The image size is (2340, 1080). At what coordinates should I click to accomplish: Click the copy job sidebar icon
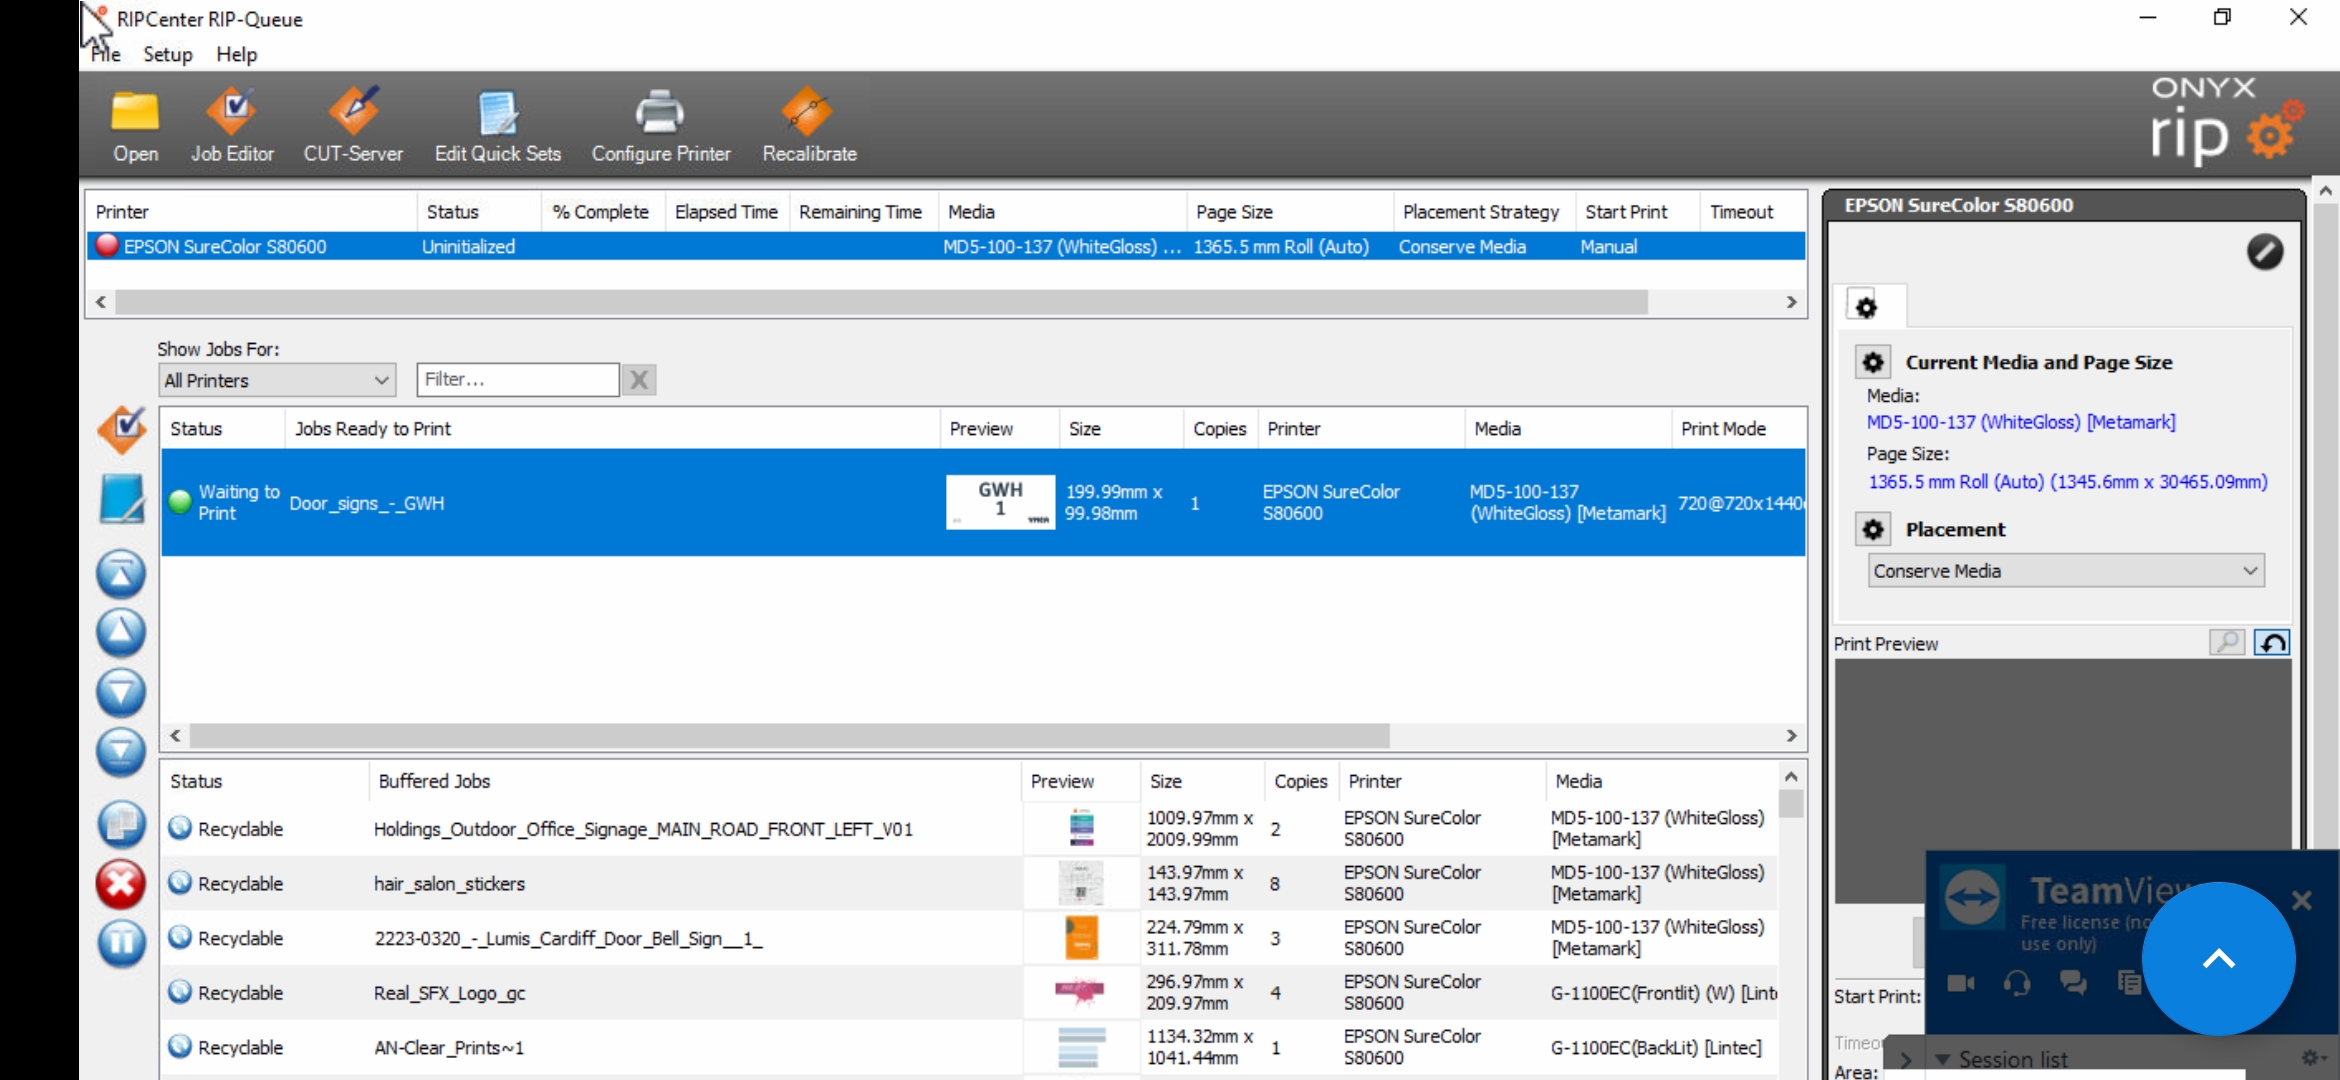(121, 824)
